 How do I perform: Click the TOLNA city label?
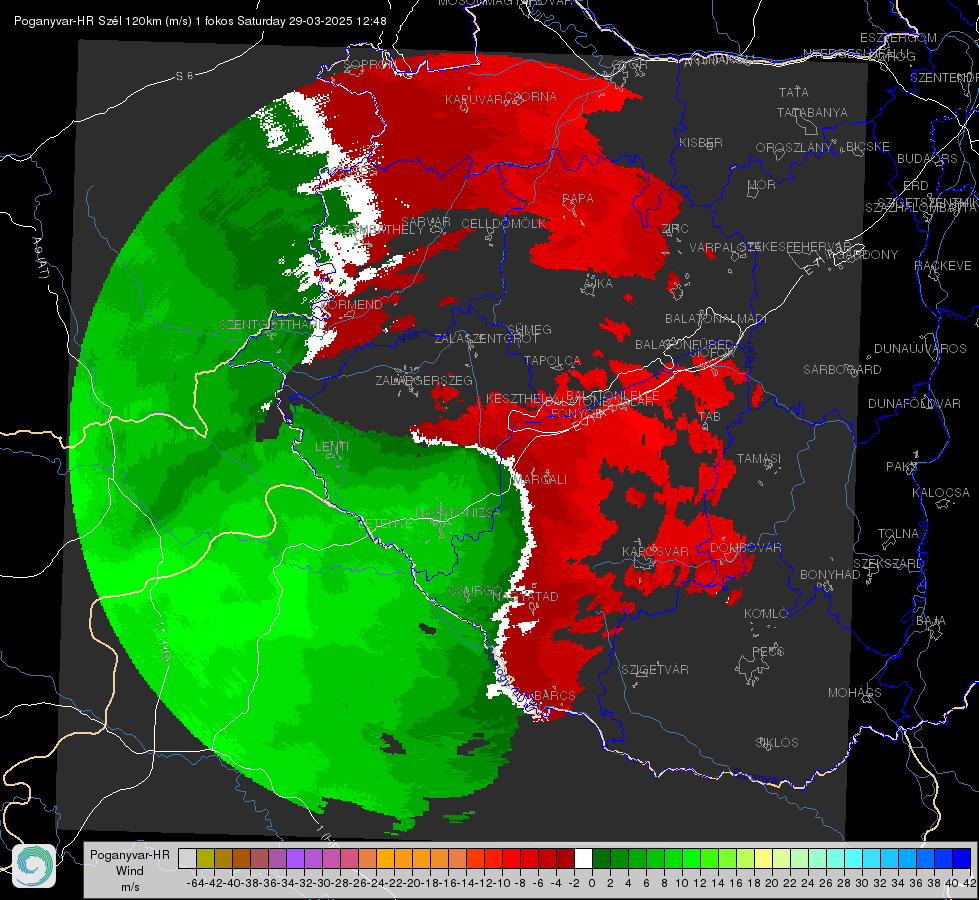899,534
